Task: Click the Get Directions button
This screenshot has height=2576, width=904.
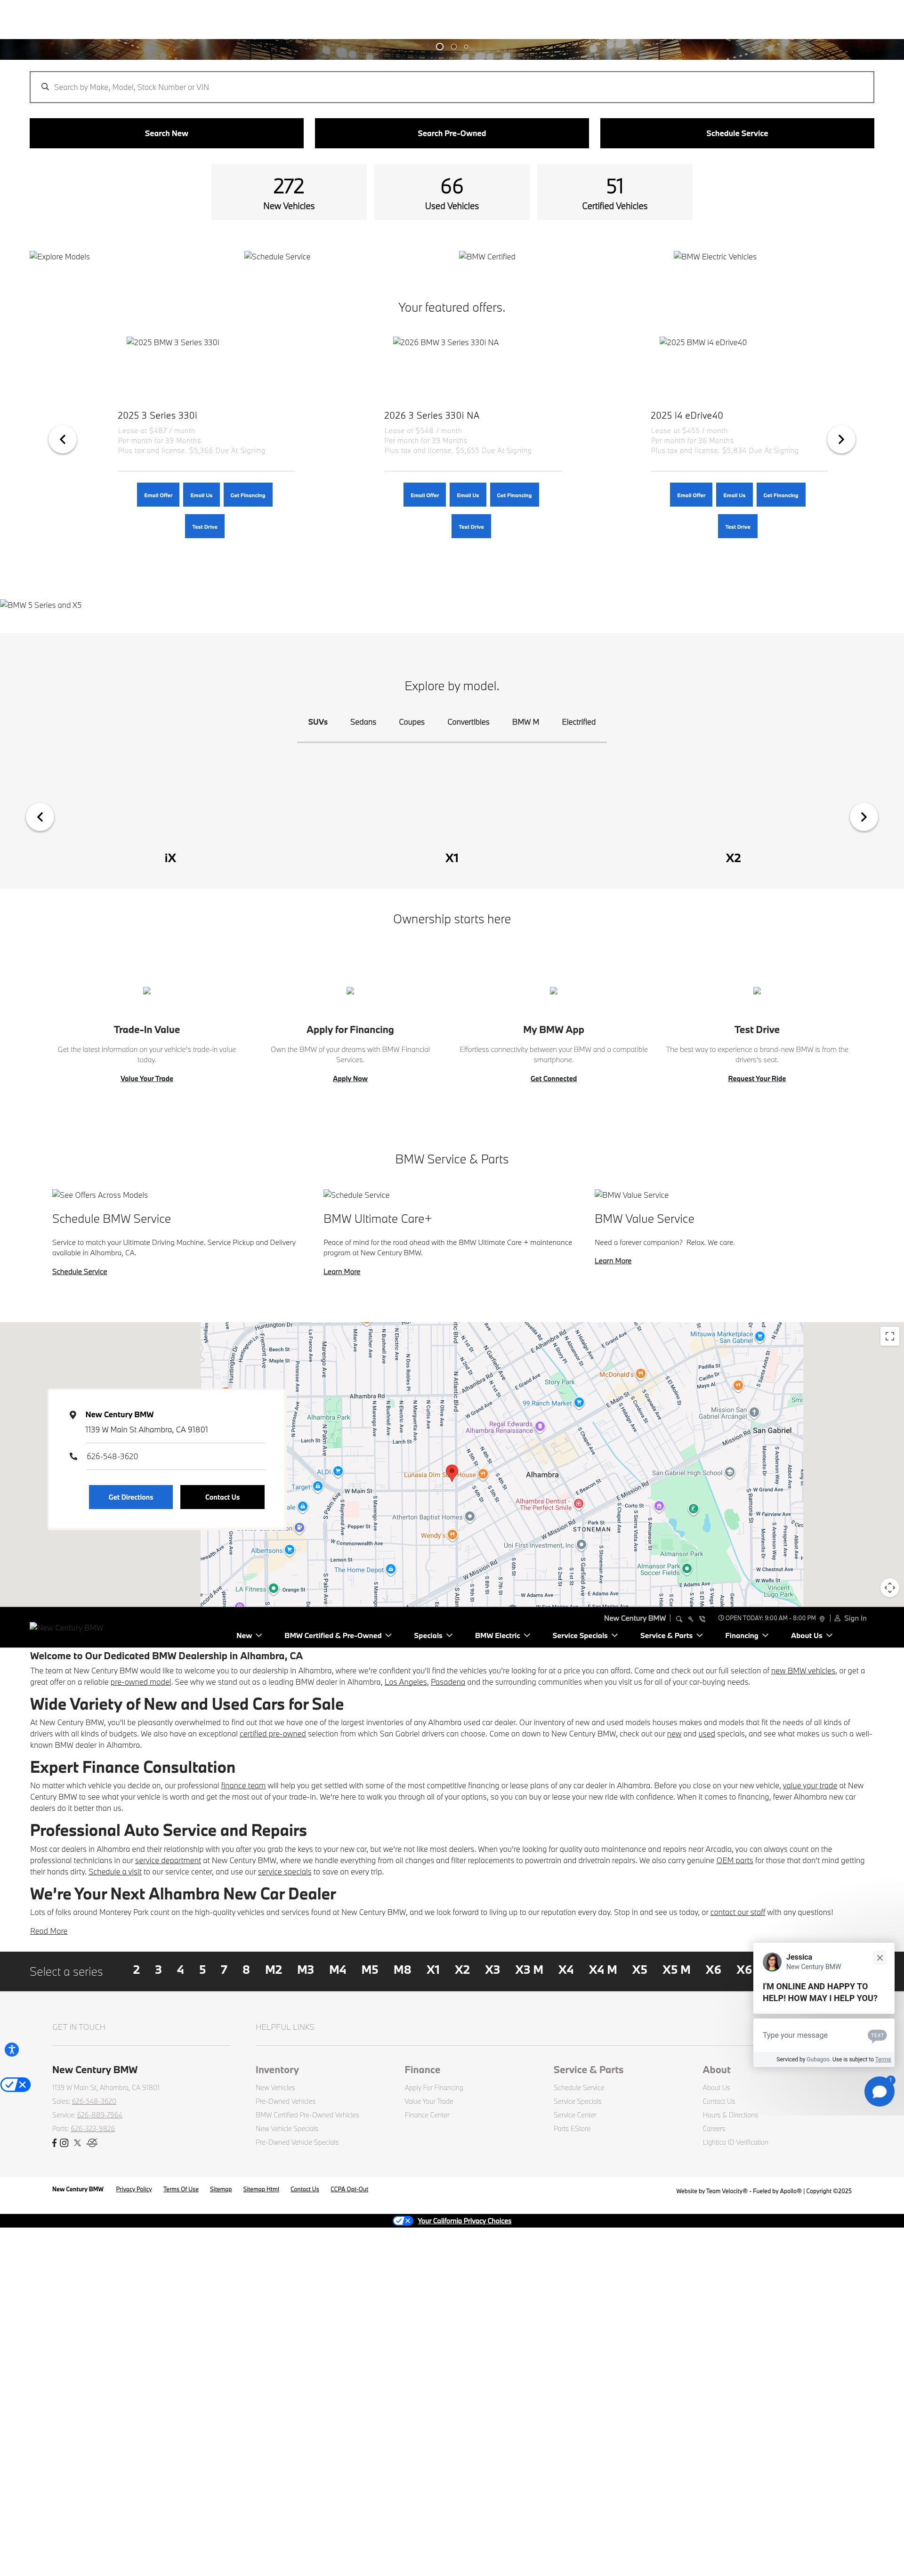Action: (x=131, y=1497)
